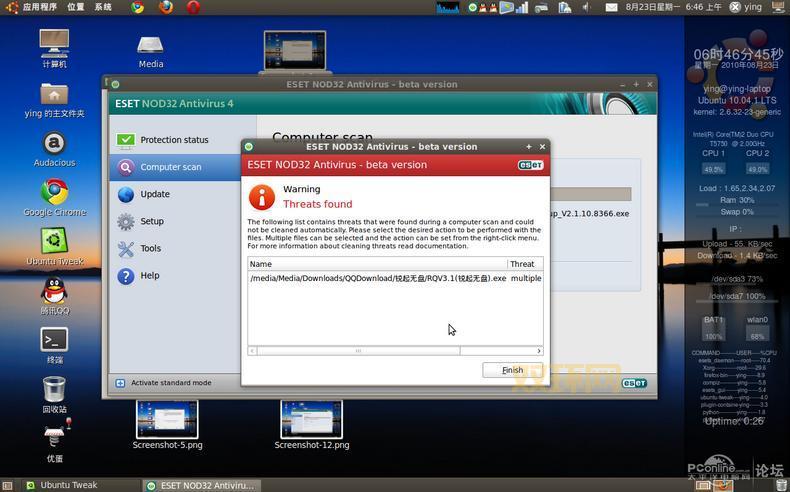The height and width of the screenshot is (492, 790).
Task: Click the Finish button in threats dialog
Action: pyautogui.click(x=512, y=370)
